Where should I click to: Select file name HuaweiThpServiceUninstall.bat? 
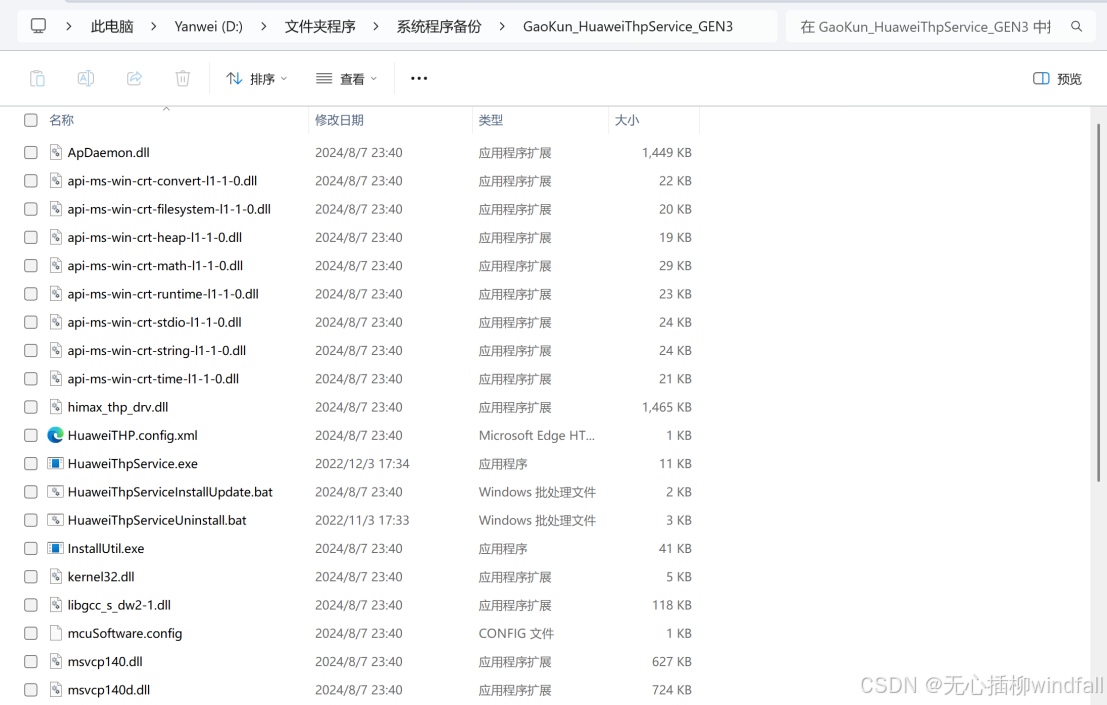[x=157, y=520]
